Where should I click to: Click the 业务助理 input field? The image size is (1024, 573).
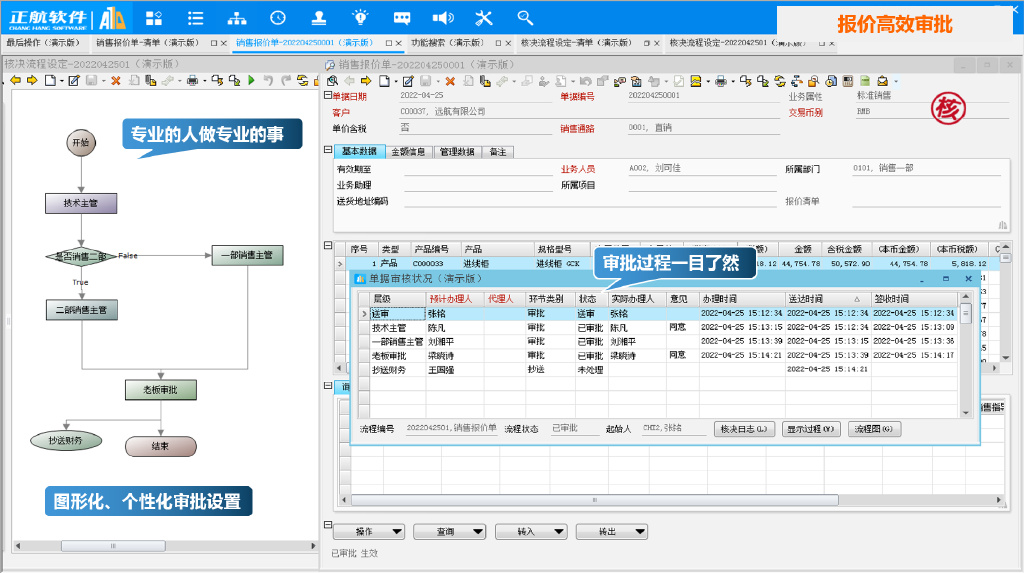479,185
